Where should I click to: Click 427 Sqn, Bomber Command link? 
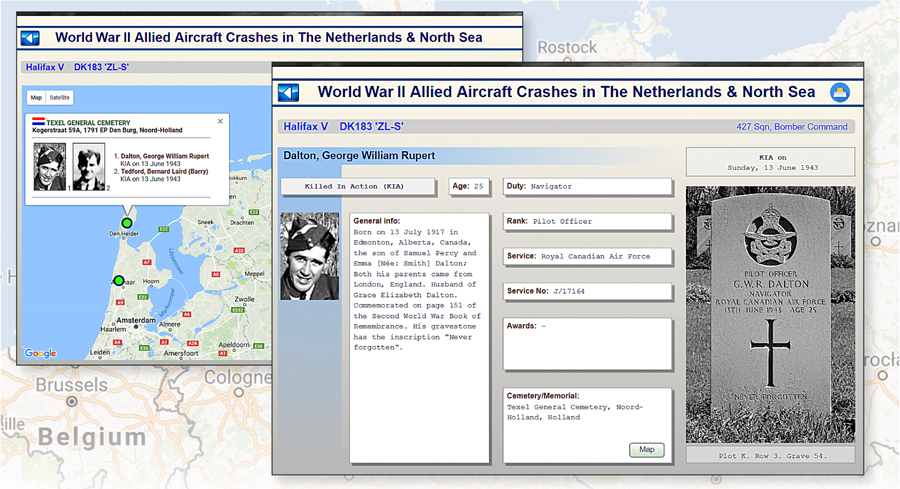(792, 127)
